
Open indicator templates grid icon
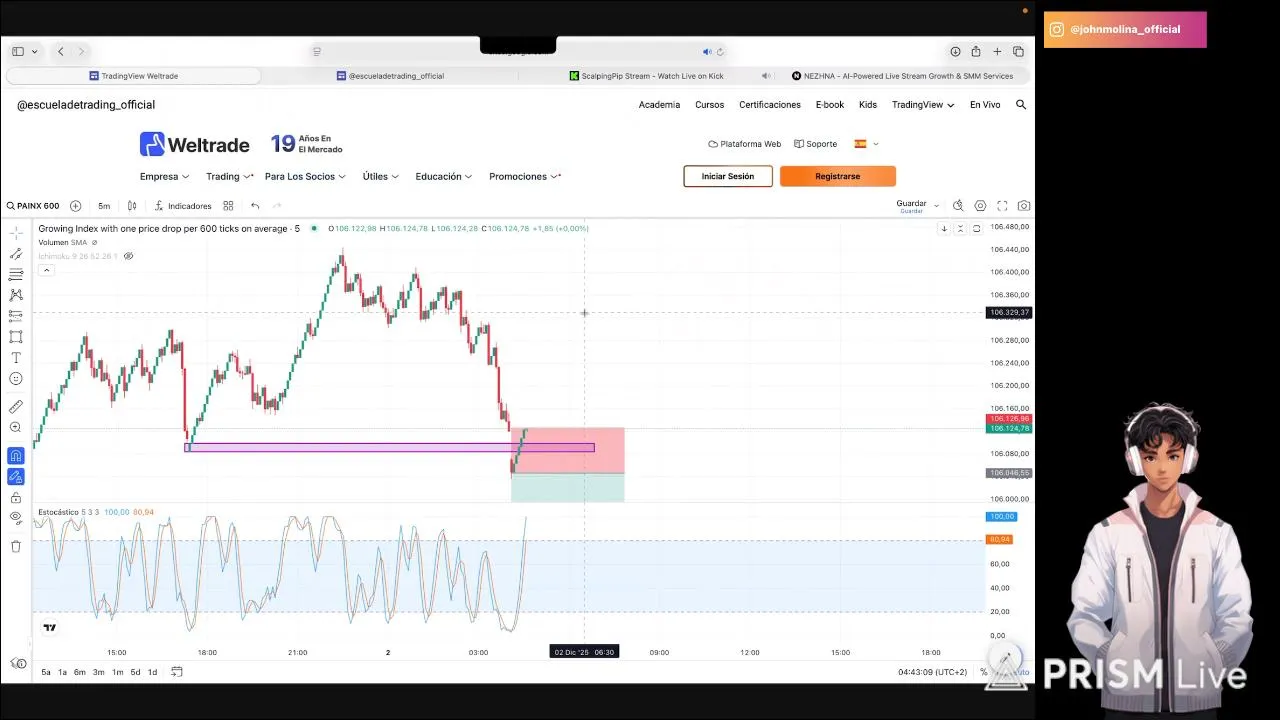pyautogui.click(x=228, y=206)
